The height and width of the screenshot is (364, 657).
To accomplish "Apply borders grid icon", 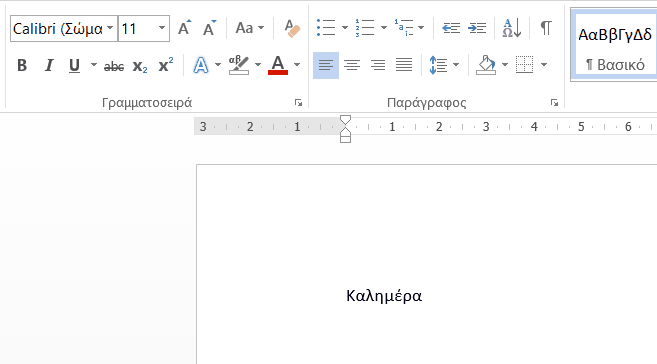I will tap(525, 65).
